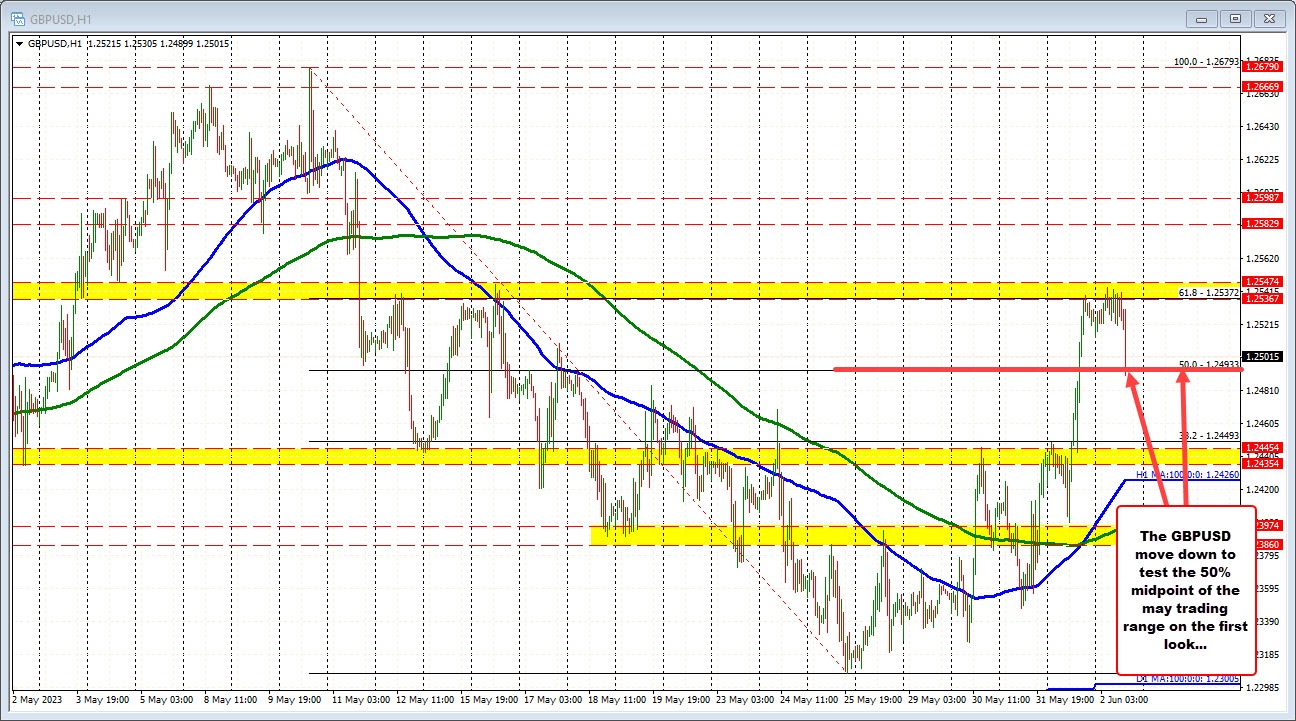Image resolution: width=1296 pixels, height=721 pixels.
Task: Click the 1.25620 price axis value
Action: (1263, 259)
